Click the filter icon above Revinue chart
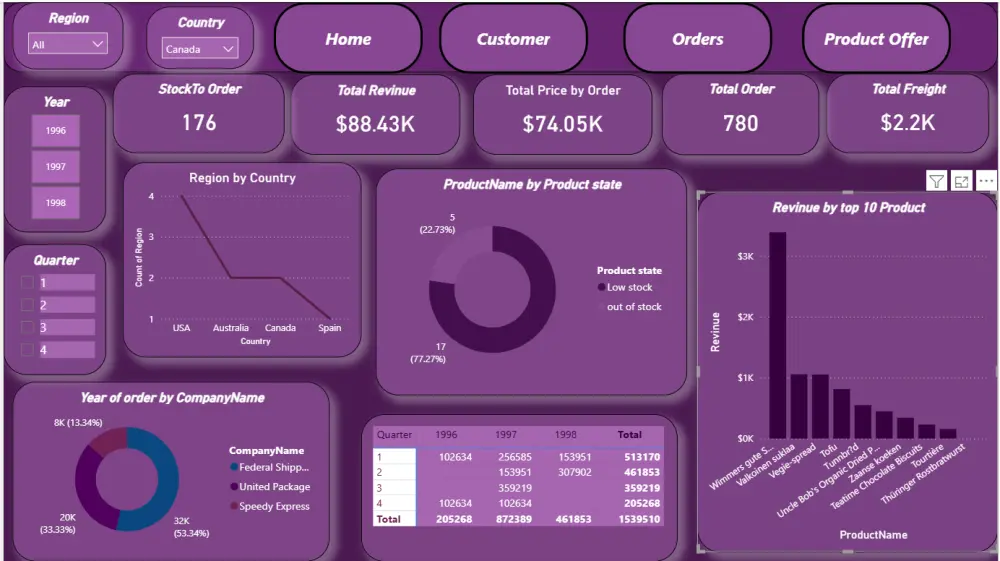Viewport: 1000px width, 561px height. point(936,182)
